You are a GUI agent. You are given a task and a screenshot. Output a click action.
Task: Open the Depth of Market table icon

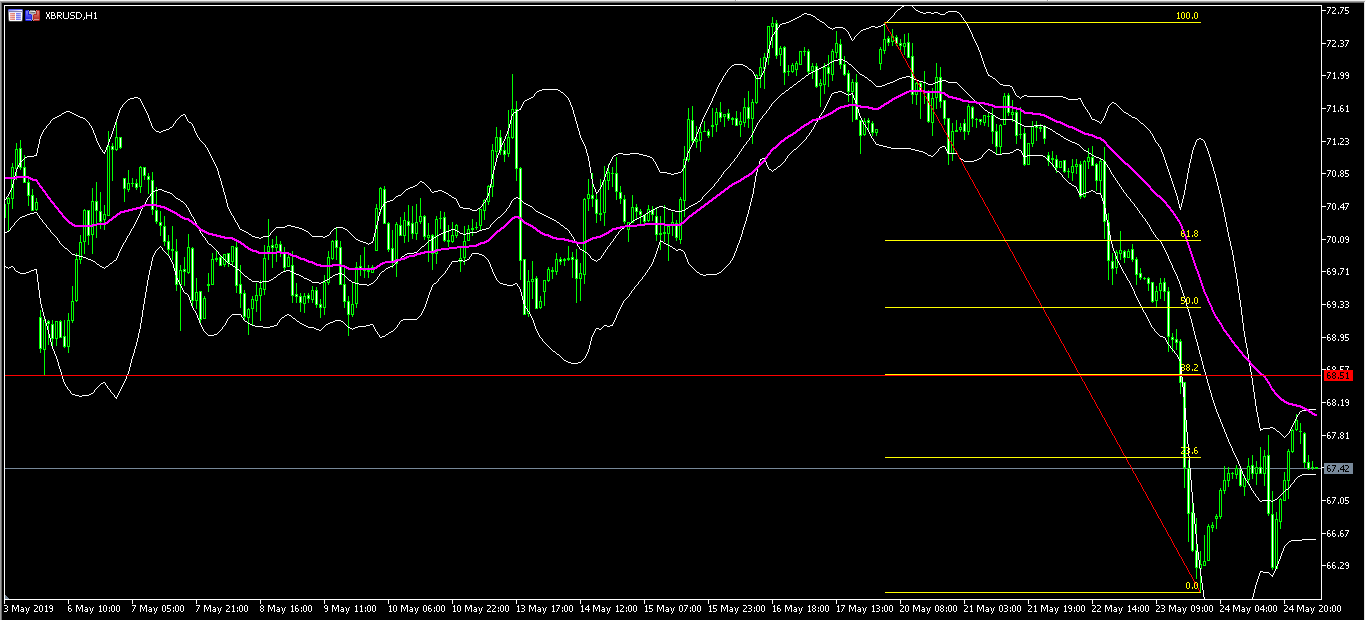15,15
